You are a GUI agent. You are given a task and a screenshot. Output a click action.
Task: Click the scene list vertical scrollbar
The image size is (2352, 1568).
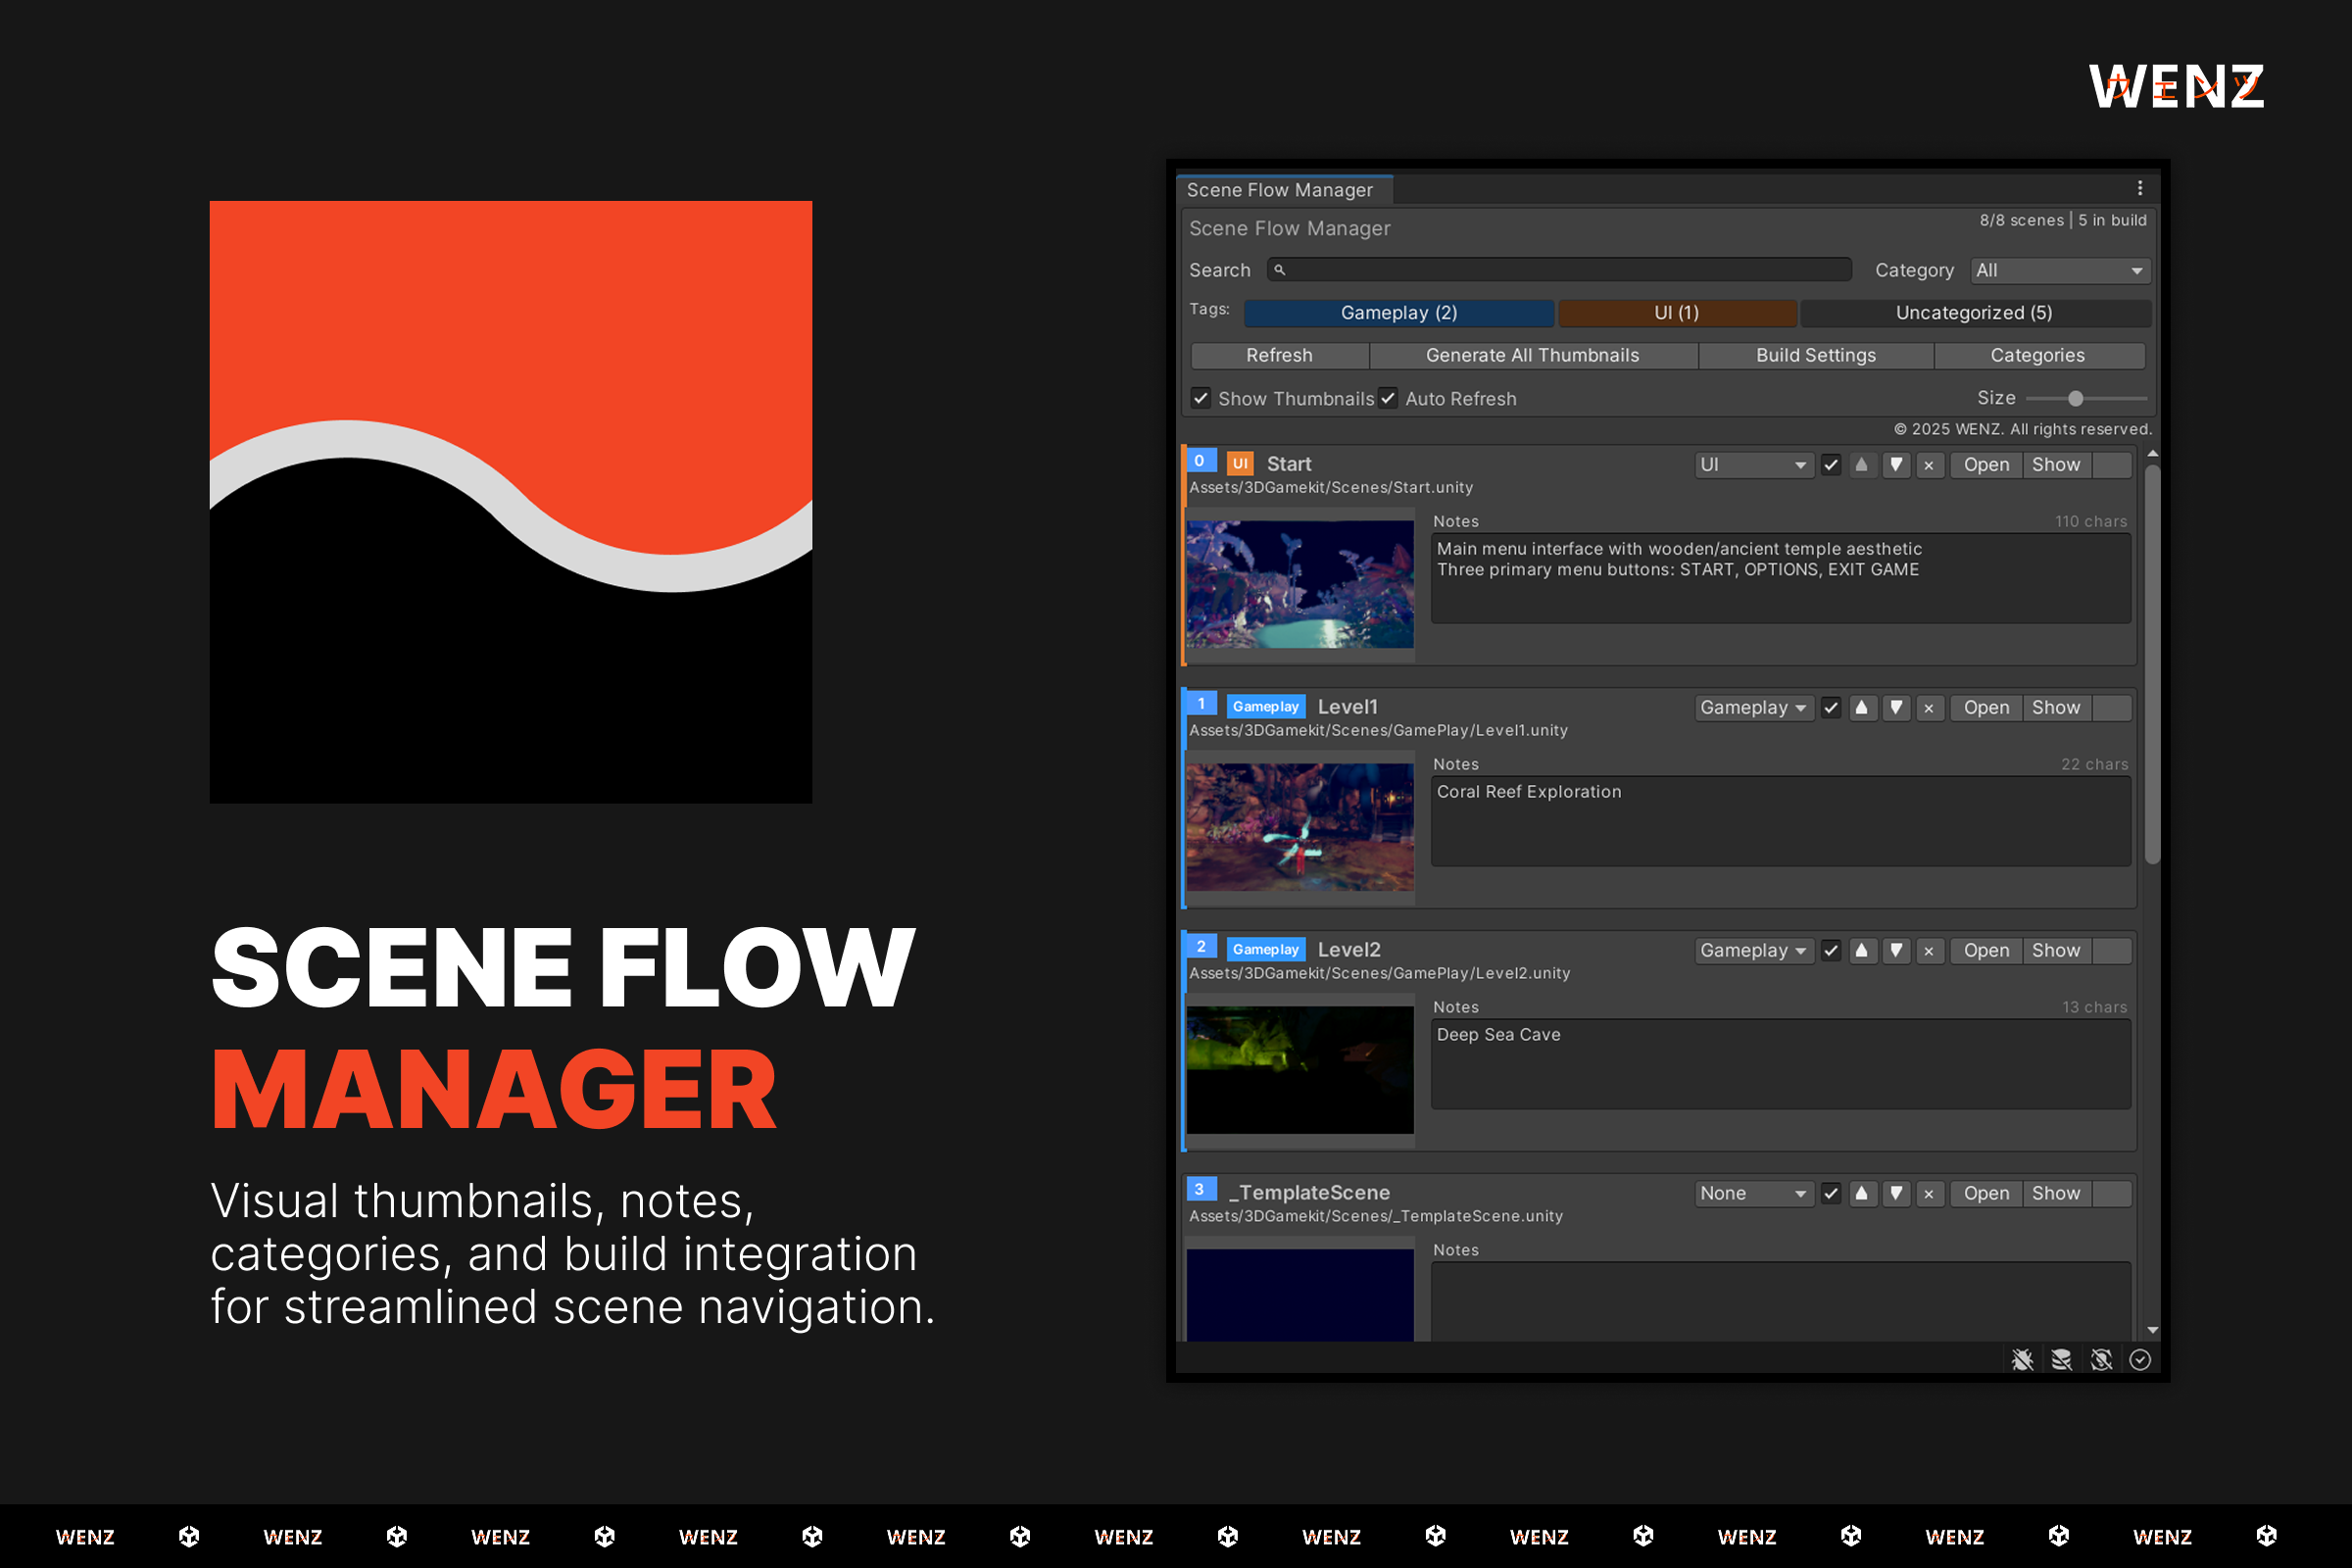(x=2153, y=664)
